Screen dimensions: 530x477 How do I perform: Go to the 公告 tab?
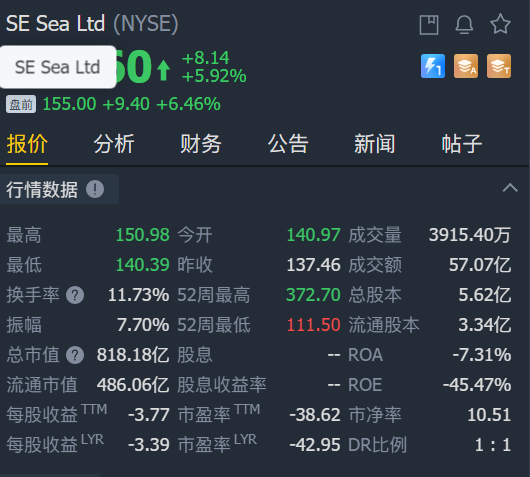point(288,144)
